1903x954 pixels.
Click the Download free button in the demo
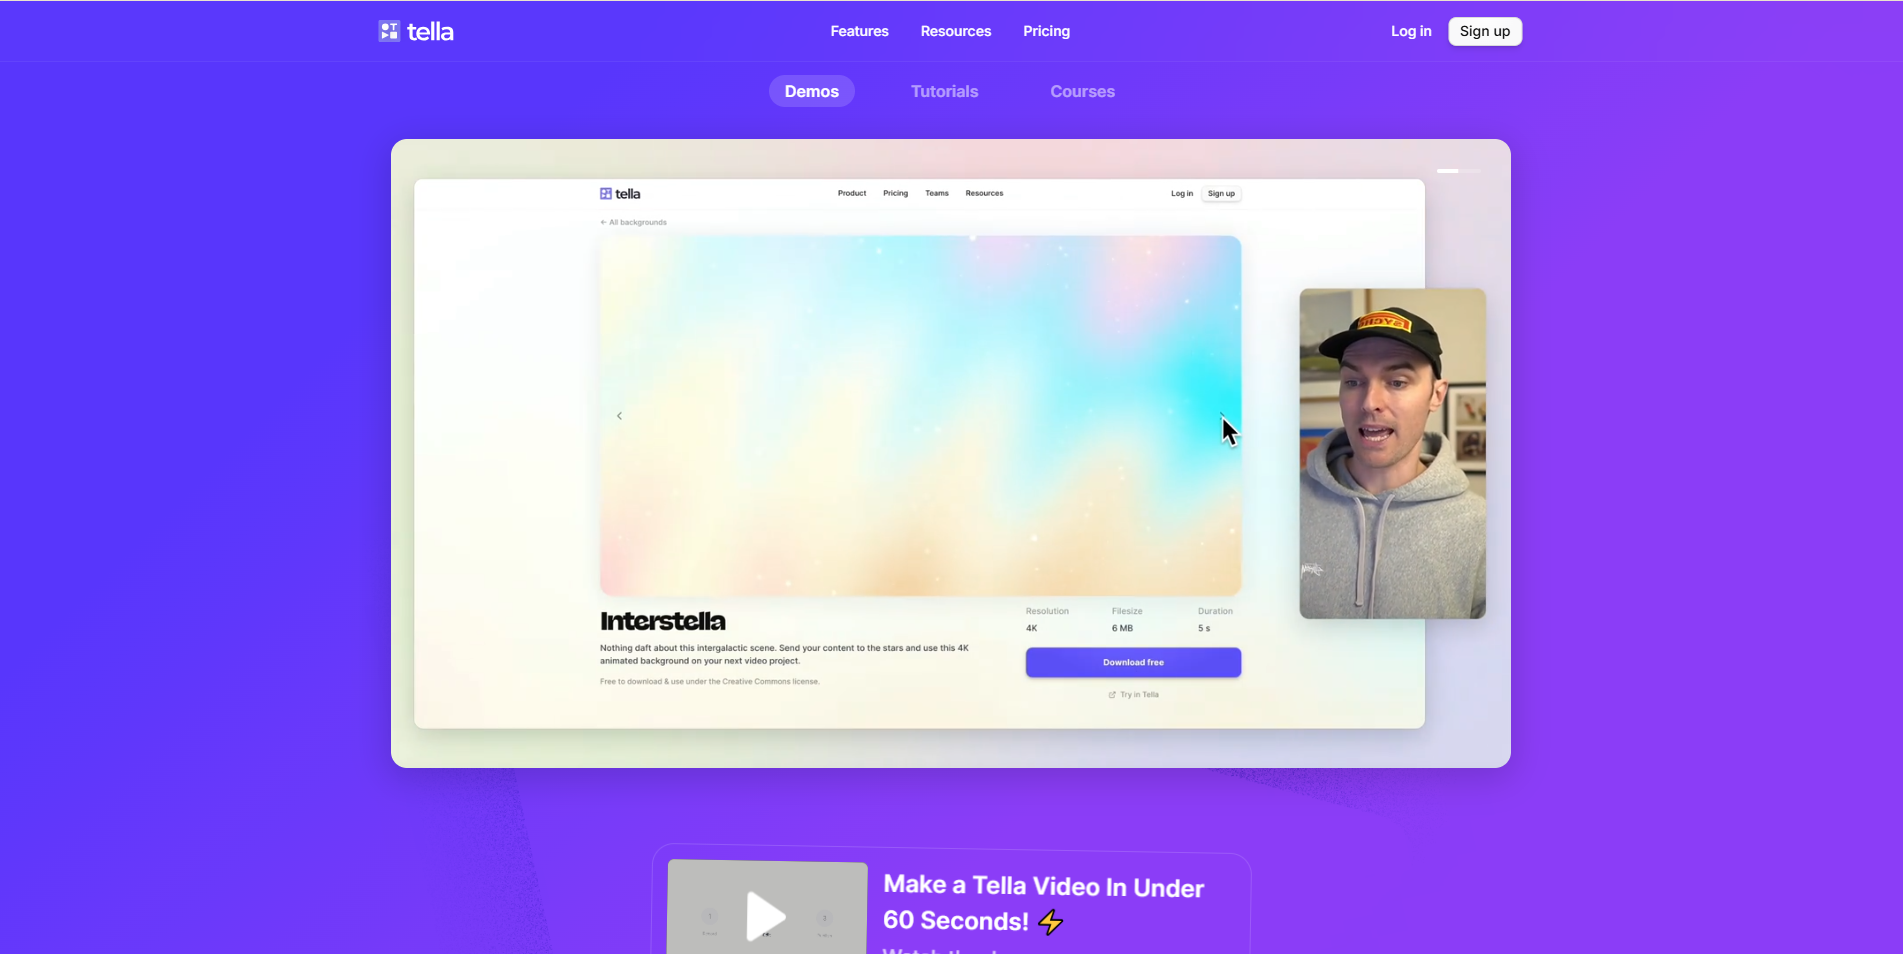[1133, 662]
